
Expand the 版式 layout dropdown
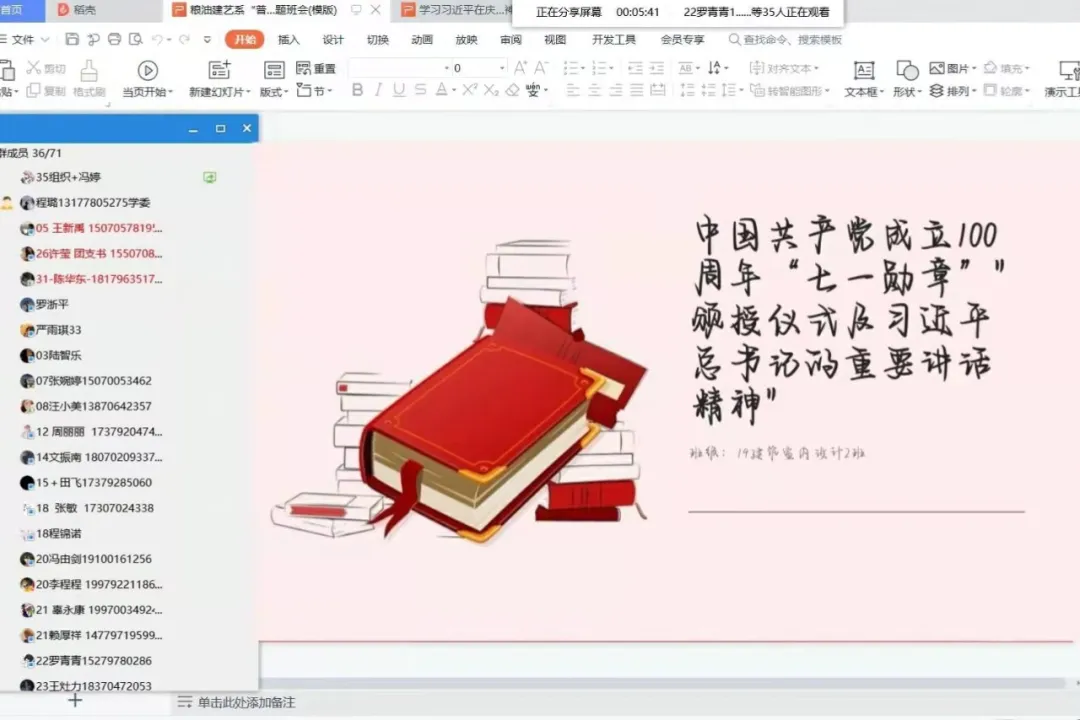273,91
